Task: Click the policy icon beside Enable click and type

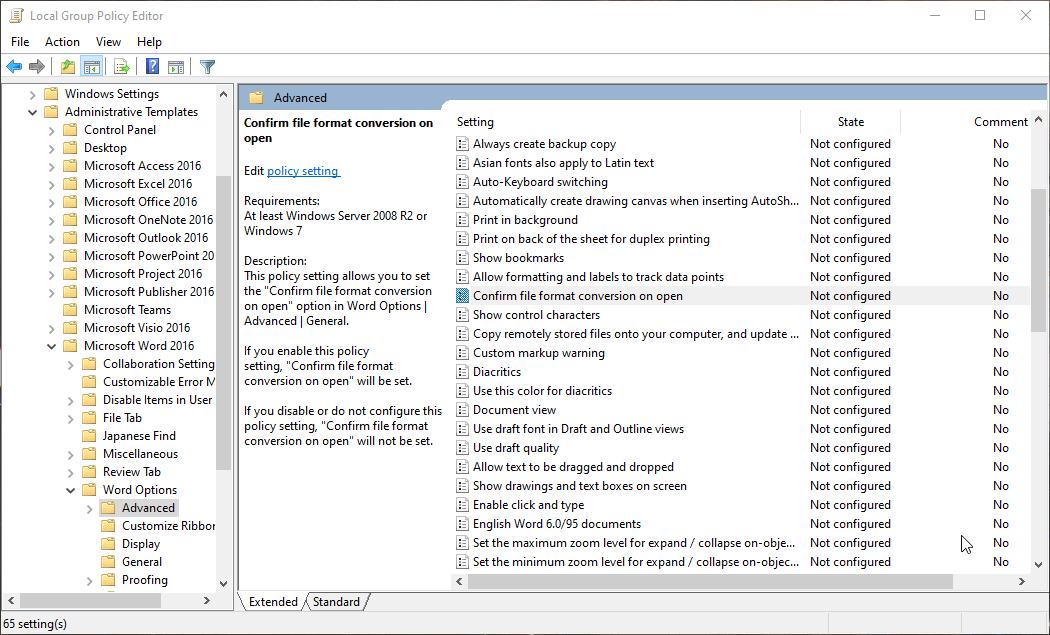Action: [462, 505]
